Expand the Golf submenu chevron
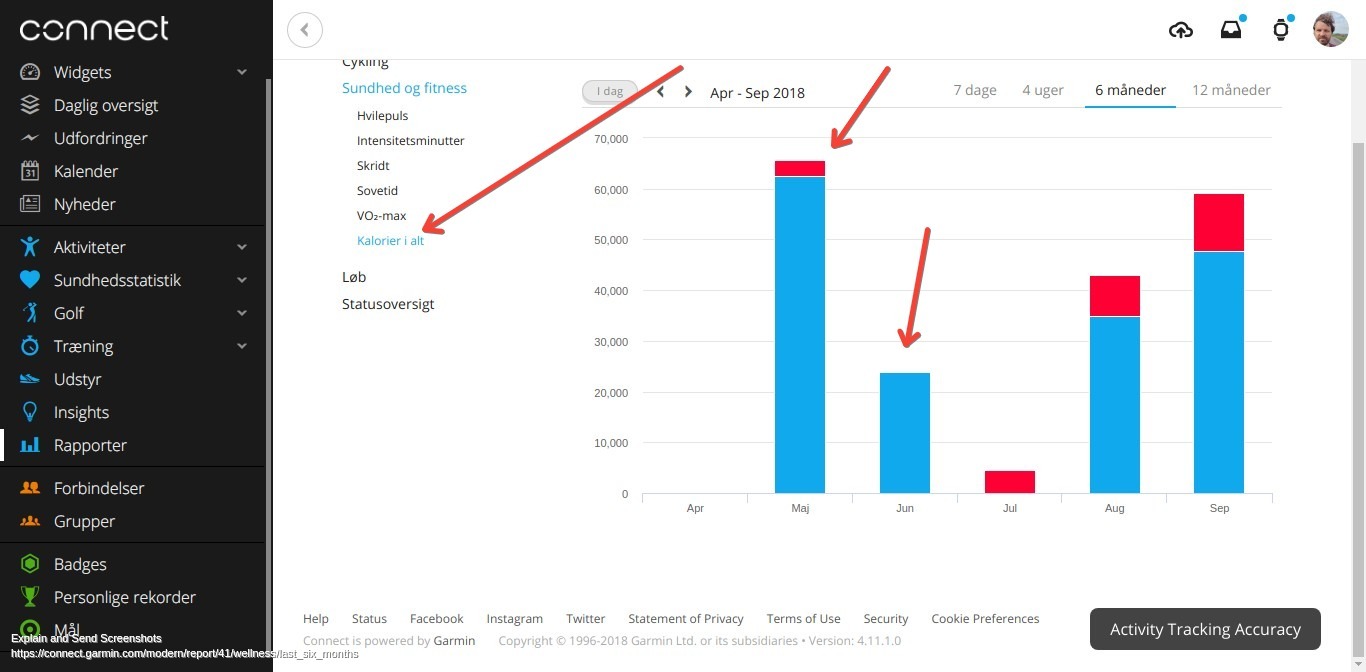 242,313
